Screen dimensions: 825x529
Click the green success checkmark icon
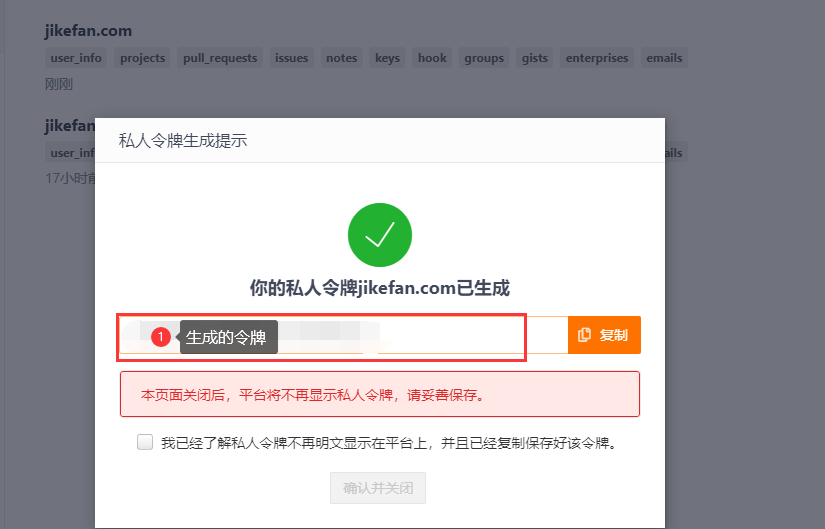click(380, 235)
